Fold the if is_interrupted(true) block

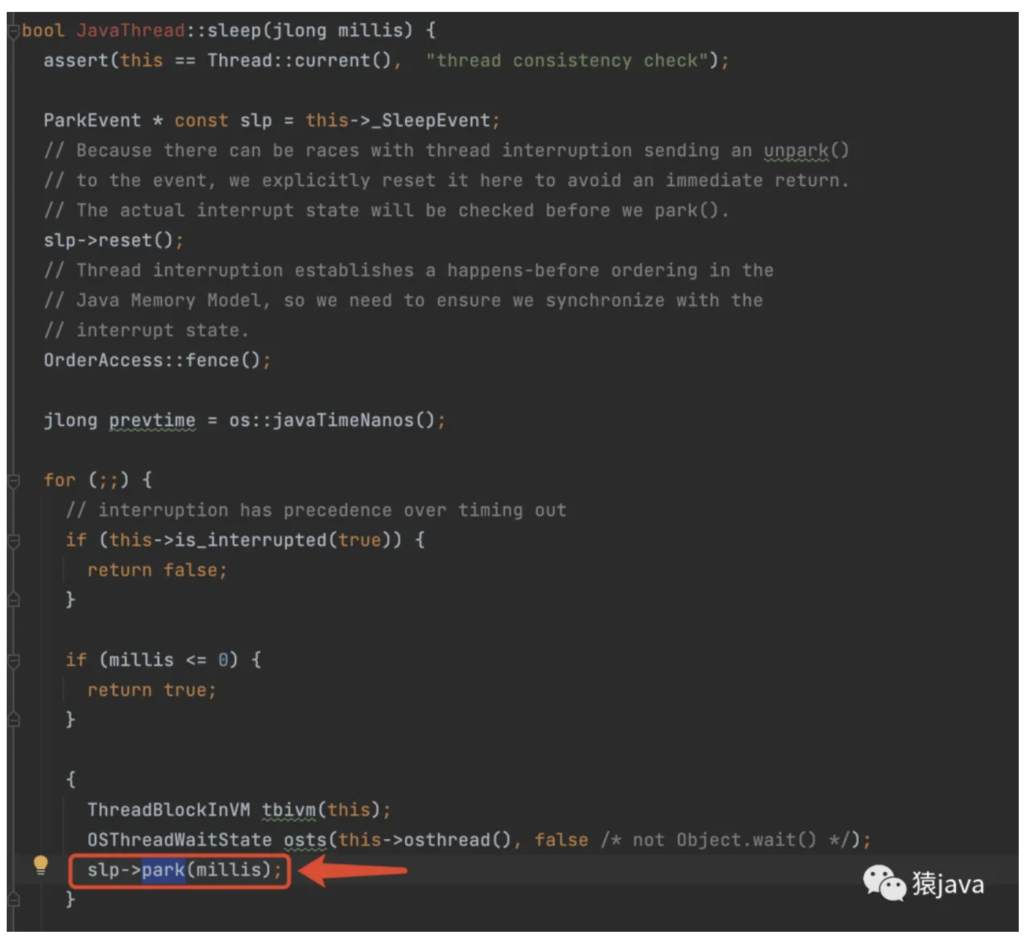(x=13, y=541)
